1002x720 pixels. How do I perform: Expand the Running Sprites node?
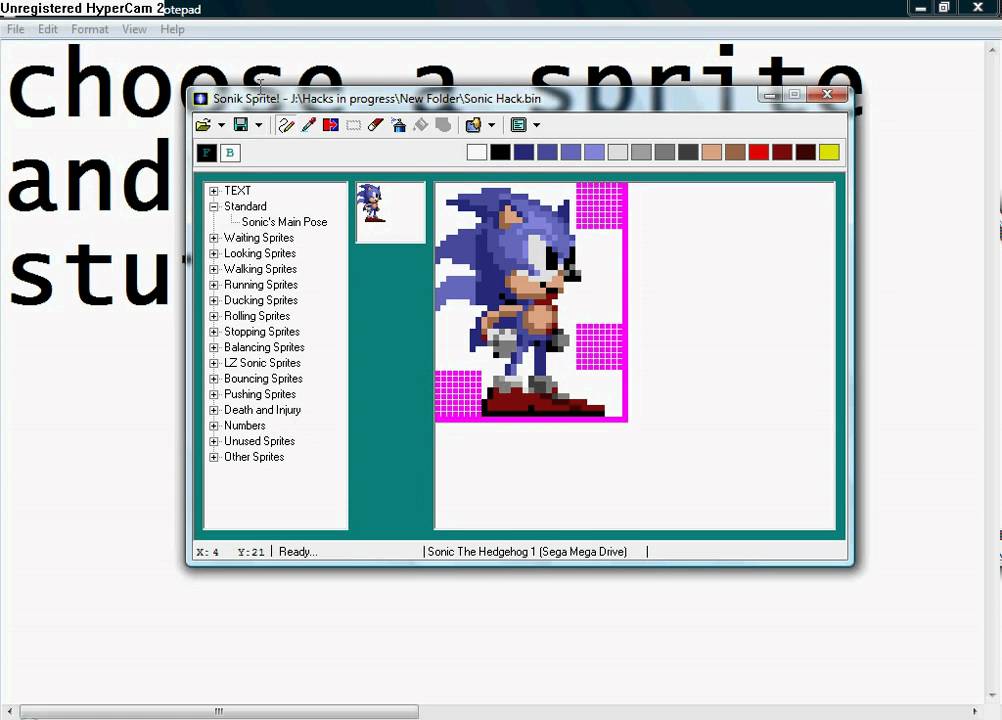pyautogui.click(x=214, y=285)
